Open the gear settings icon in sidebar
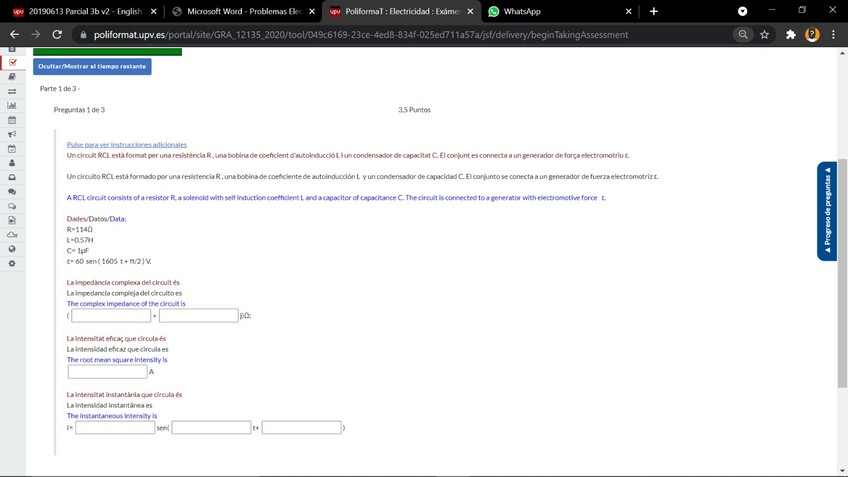This screenshot has width=848, height=477. coord(12,263)
